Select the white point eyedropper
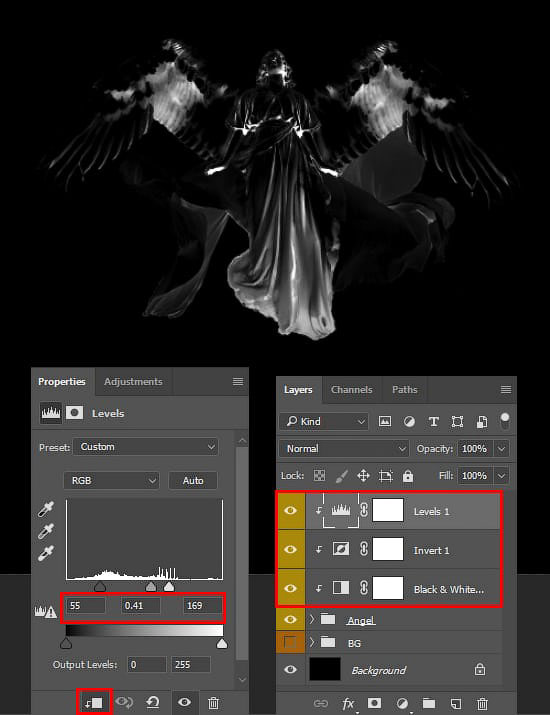550x715 pixels. coord(46,553)
